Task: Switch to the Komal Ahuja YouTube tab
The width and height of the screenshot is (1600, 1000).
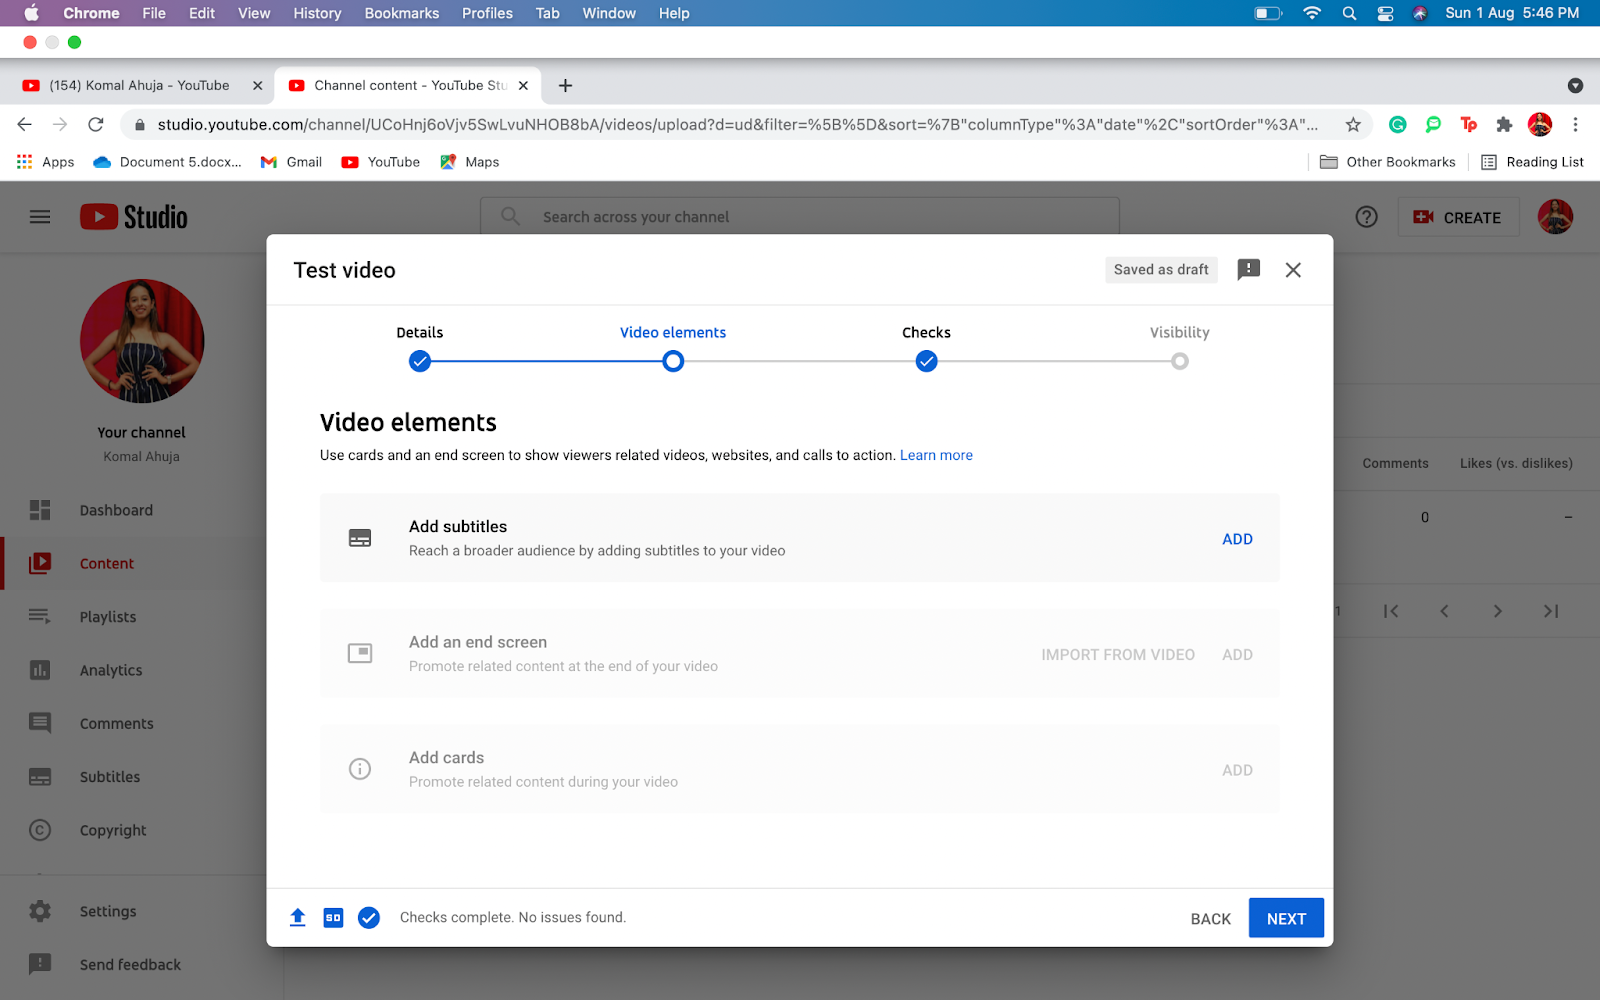Action: pyautogui.click(x=140, y=86)
